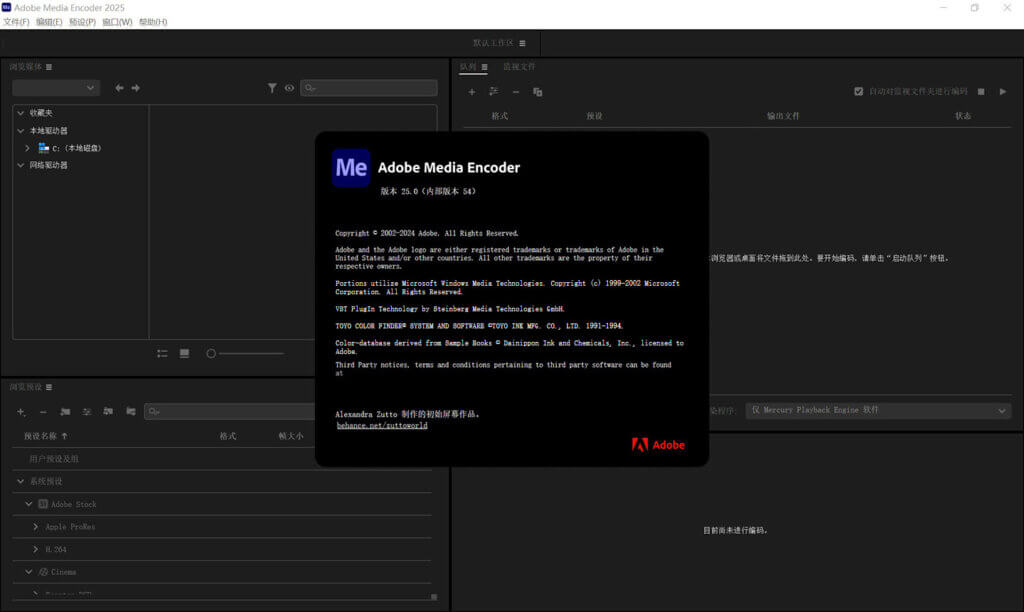Viewport: 1024px width, 612px height.
Task: Open the Mercury Playback Engine renderer dropdown
Action: coord(878,410)
